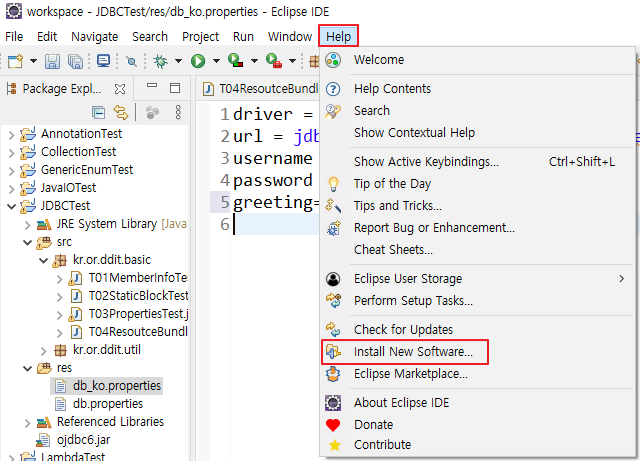
Task: Collapse the src folder
Action: pos(27,243)
